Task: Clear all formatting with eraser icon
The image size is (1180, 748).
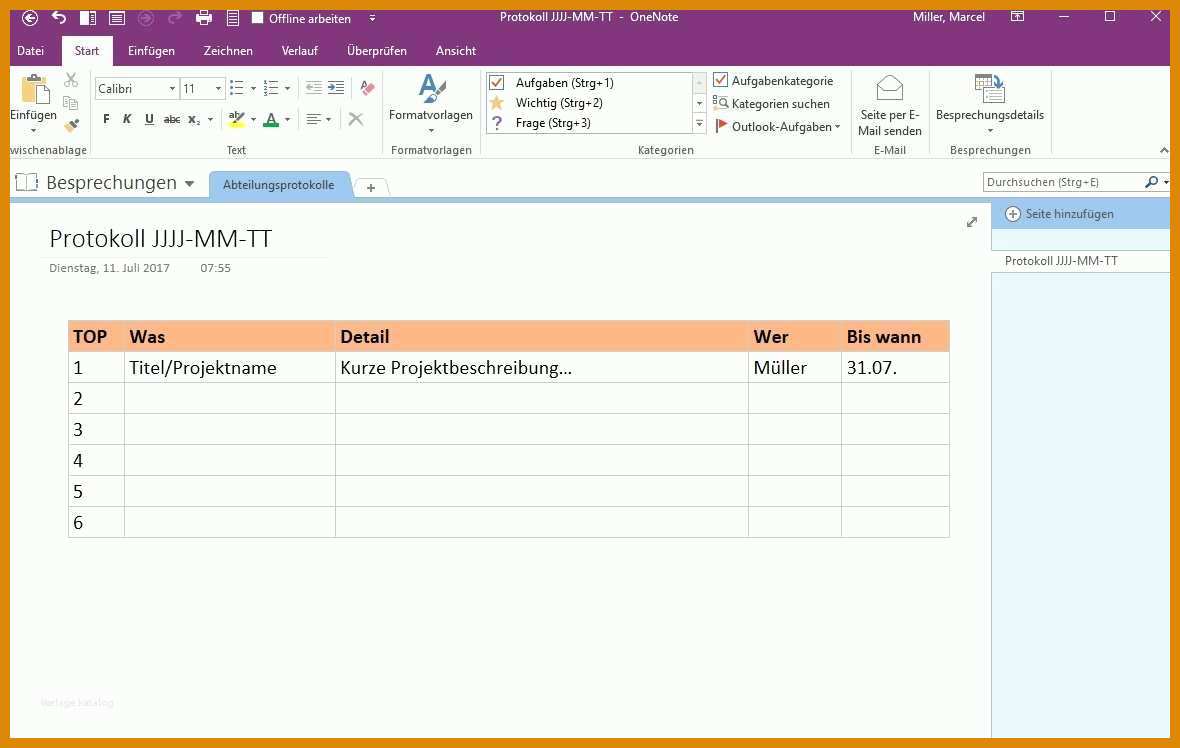Action: (x=367, y=88)
